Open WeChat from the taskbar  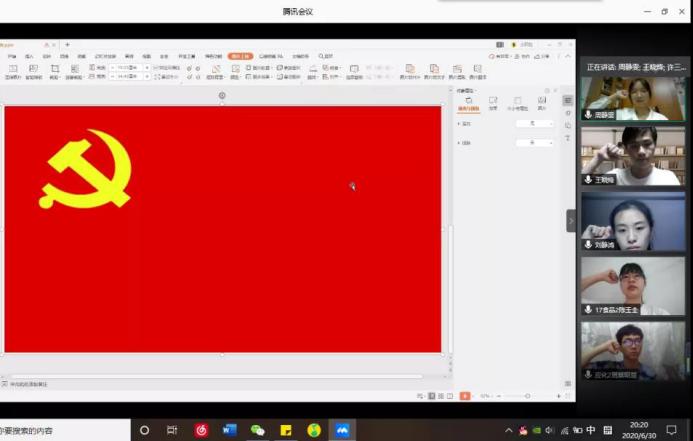[x=257, y=430]
